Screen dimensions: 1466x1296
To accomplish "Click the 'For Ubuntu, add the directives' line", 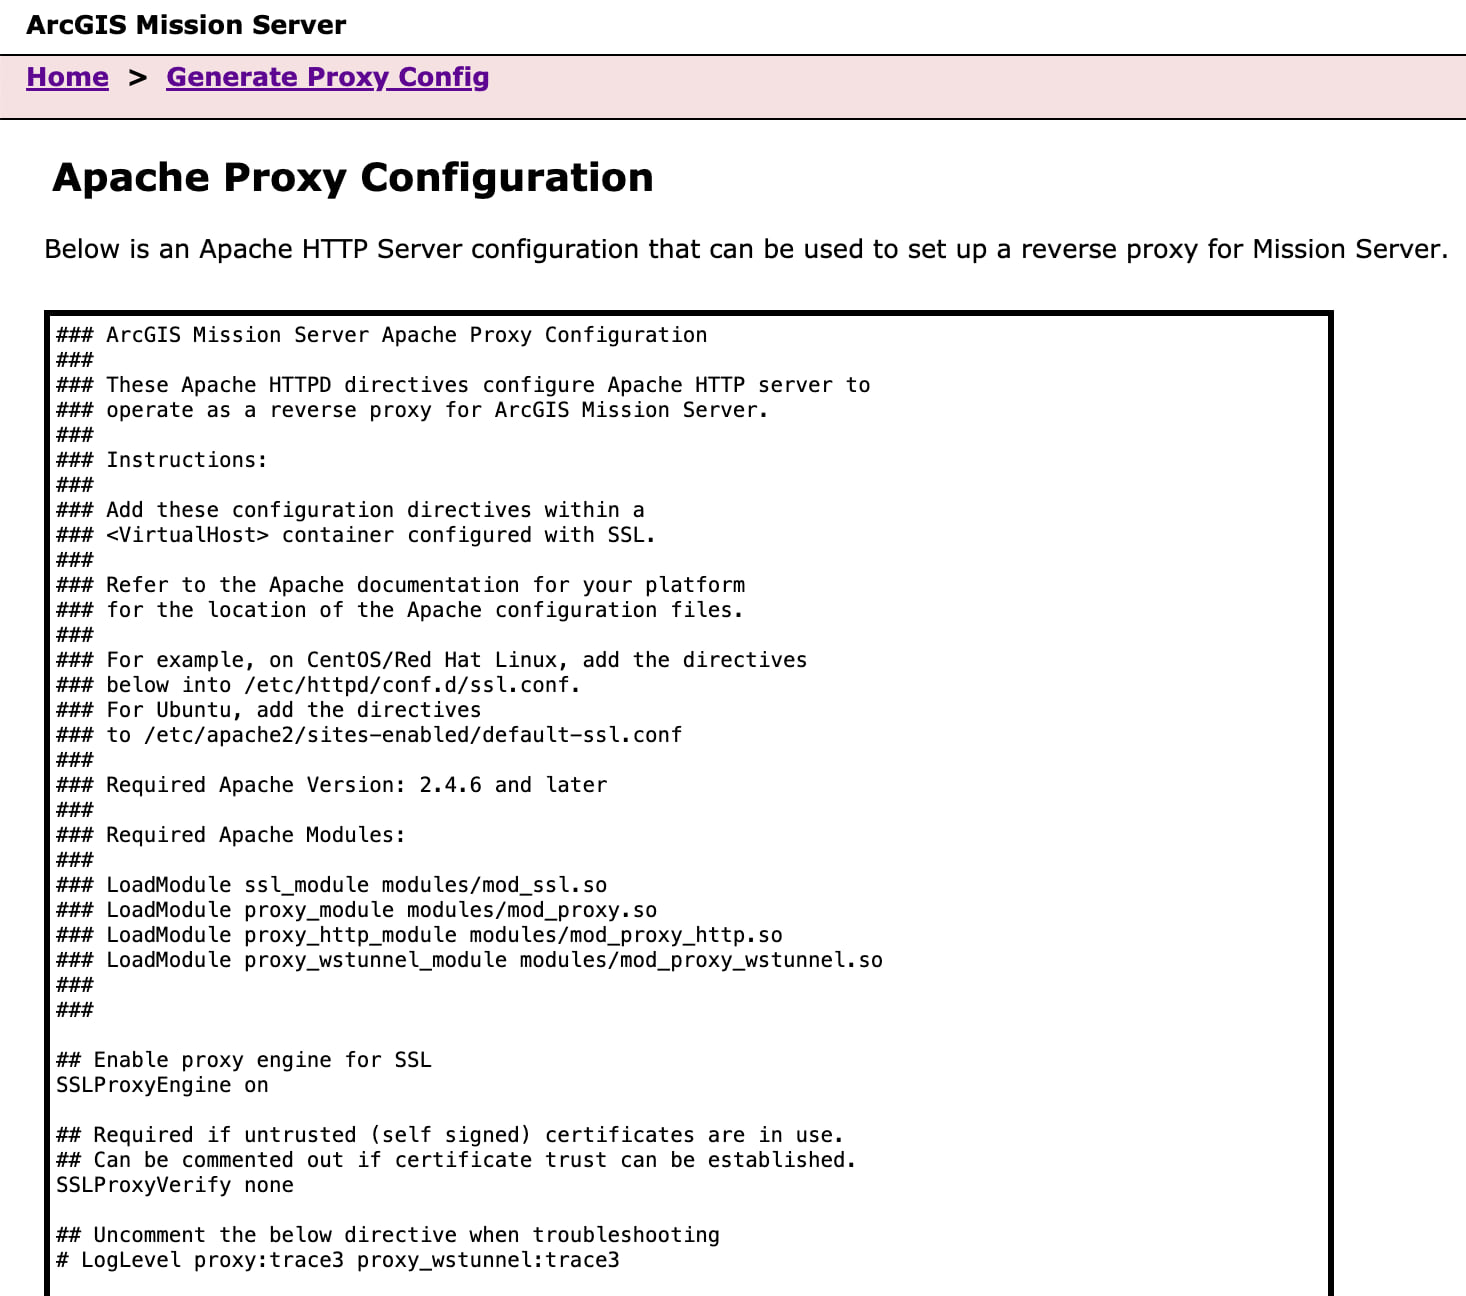I will coord(268,710).
